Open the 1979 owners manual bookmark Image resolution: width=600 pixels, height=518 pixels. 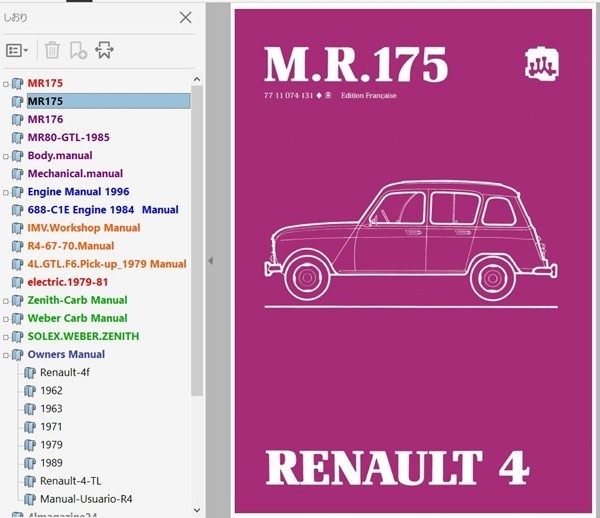coord(51,445)
